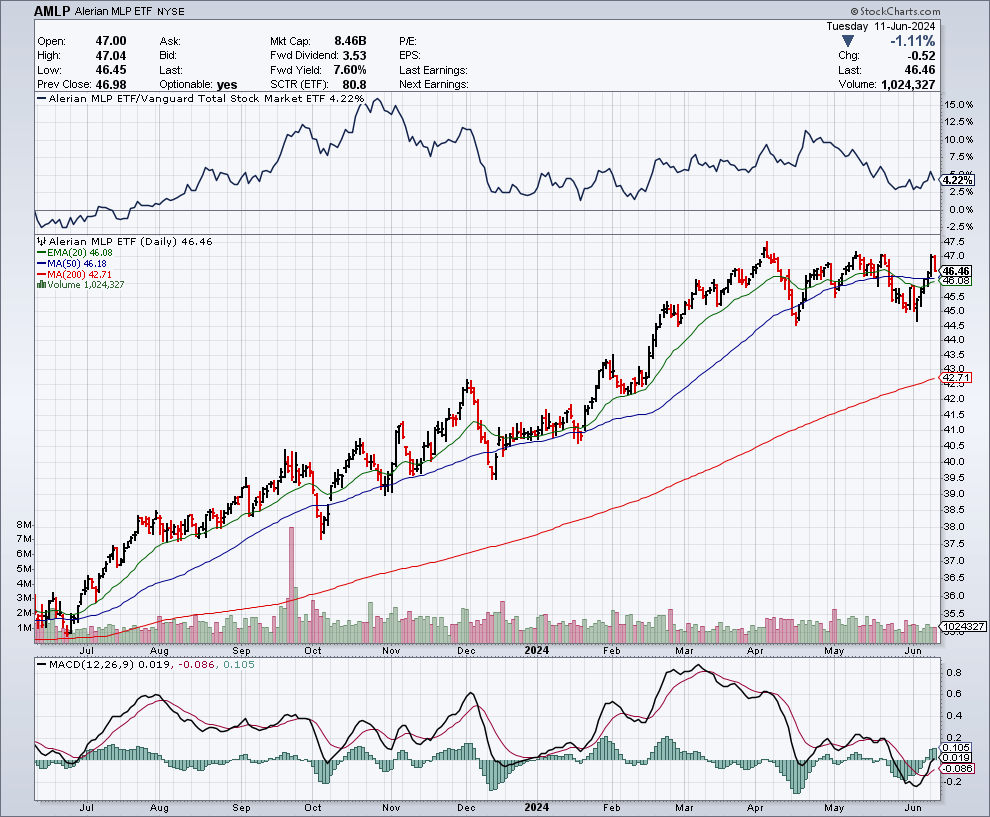990x817 pixels.
Task: Click the down triangle change indicator
Action: click(848, 41)
